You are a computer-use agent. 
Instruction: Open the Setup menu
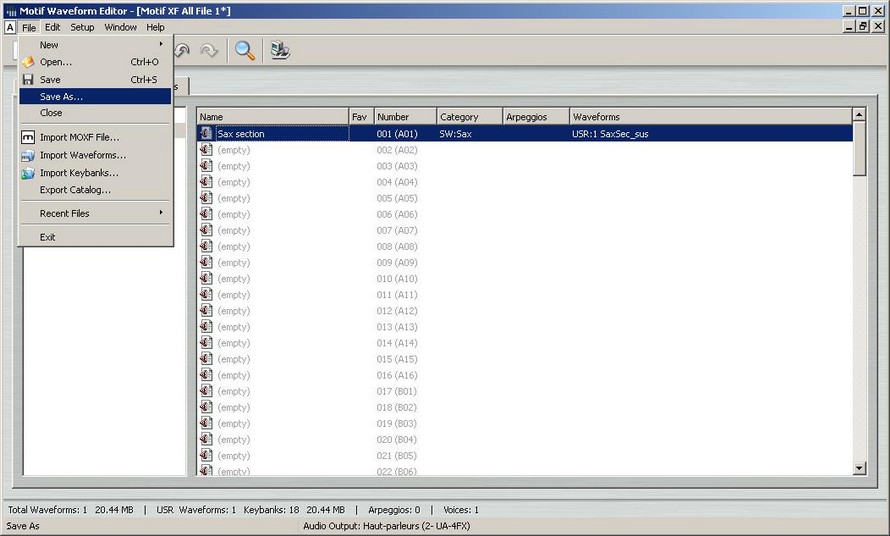[x=82, y=27]
